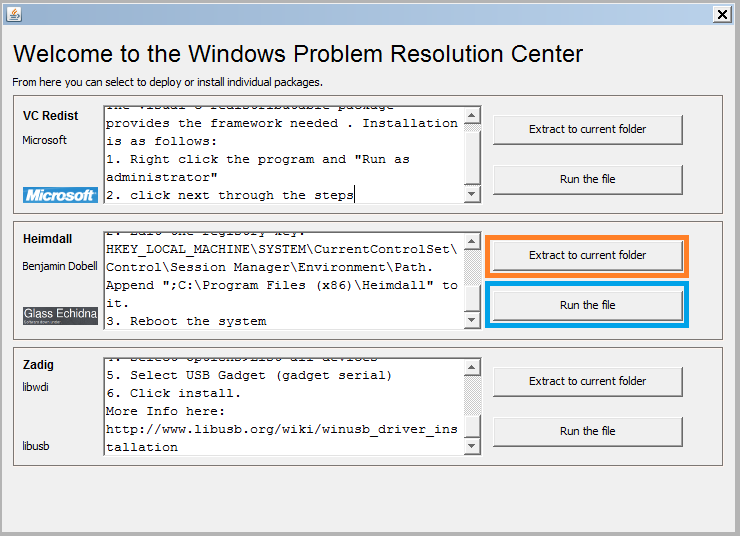Click inside the Heimdall instructions text area
The image size is (740, 536).
tap(284, 281)
